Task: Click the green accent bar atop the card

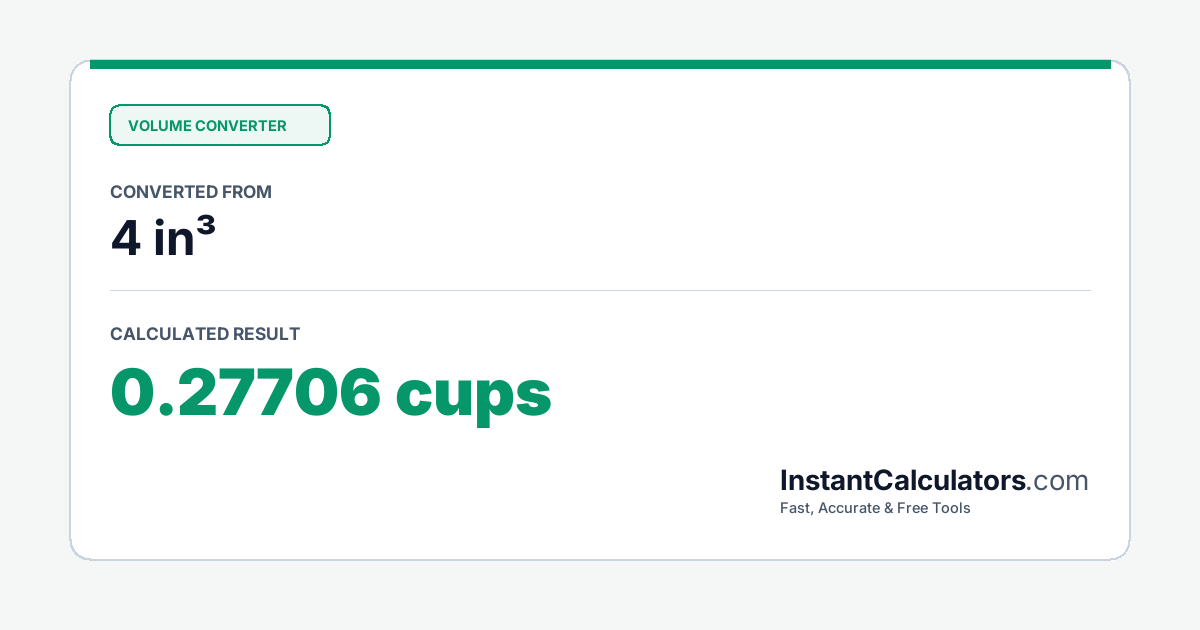Action: coord(600,64)
